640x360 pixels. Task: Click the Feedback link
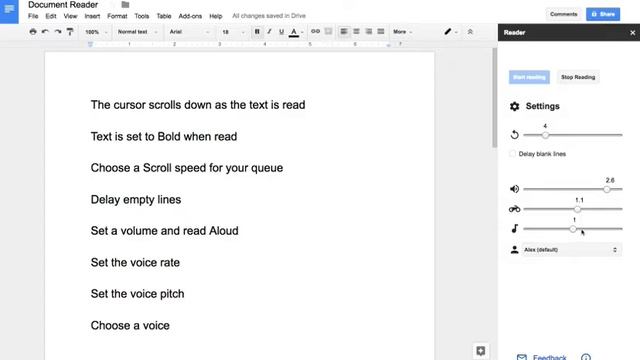tap(549, 358)
